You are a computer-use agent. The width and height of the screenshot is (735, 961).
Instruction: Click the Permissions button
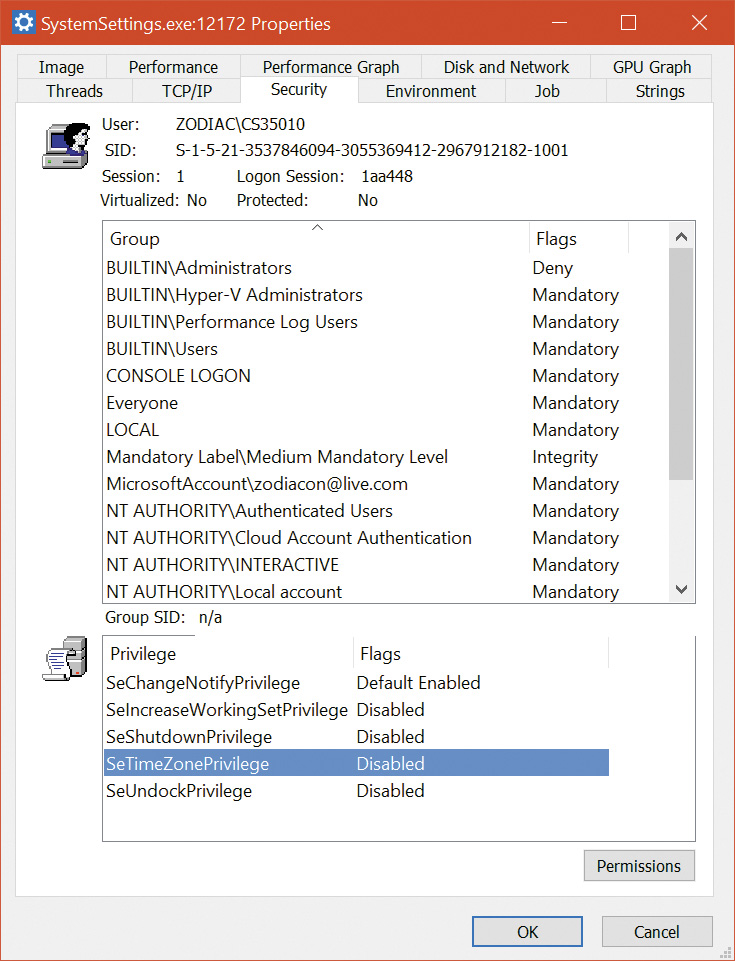pyautogui.click(x=639, y=866)
